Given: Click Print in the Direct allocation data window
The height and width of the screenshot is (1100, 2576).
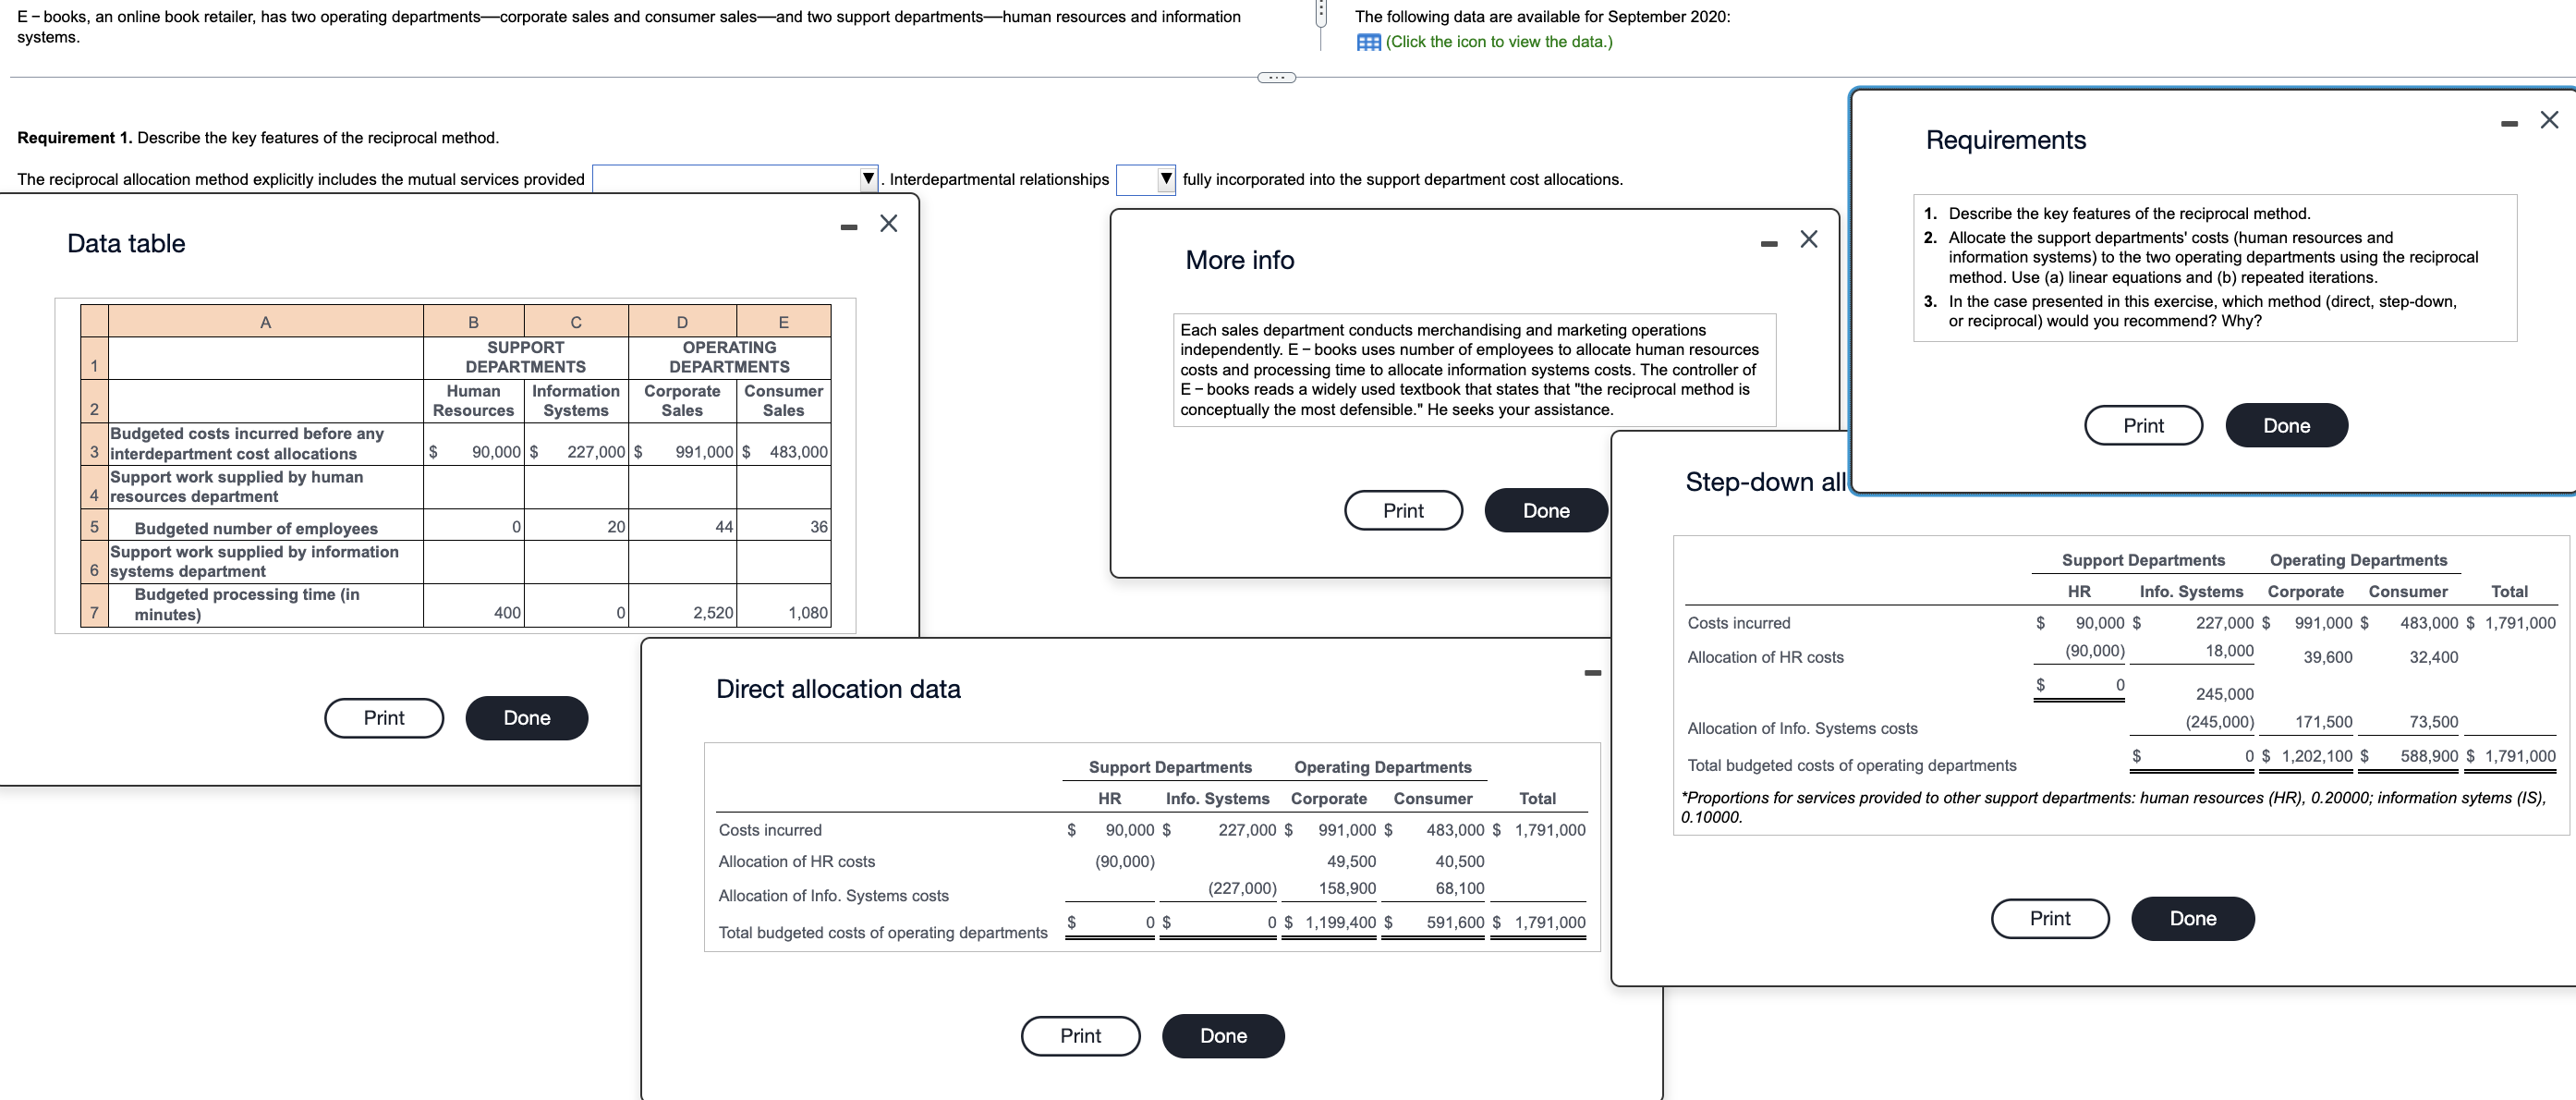Looking at the screenshot, I should point(1080,1035).
